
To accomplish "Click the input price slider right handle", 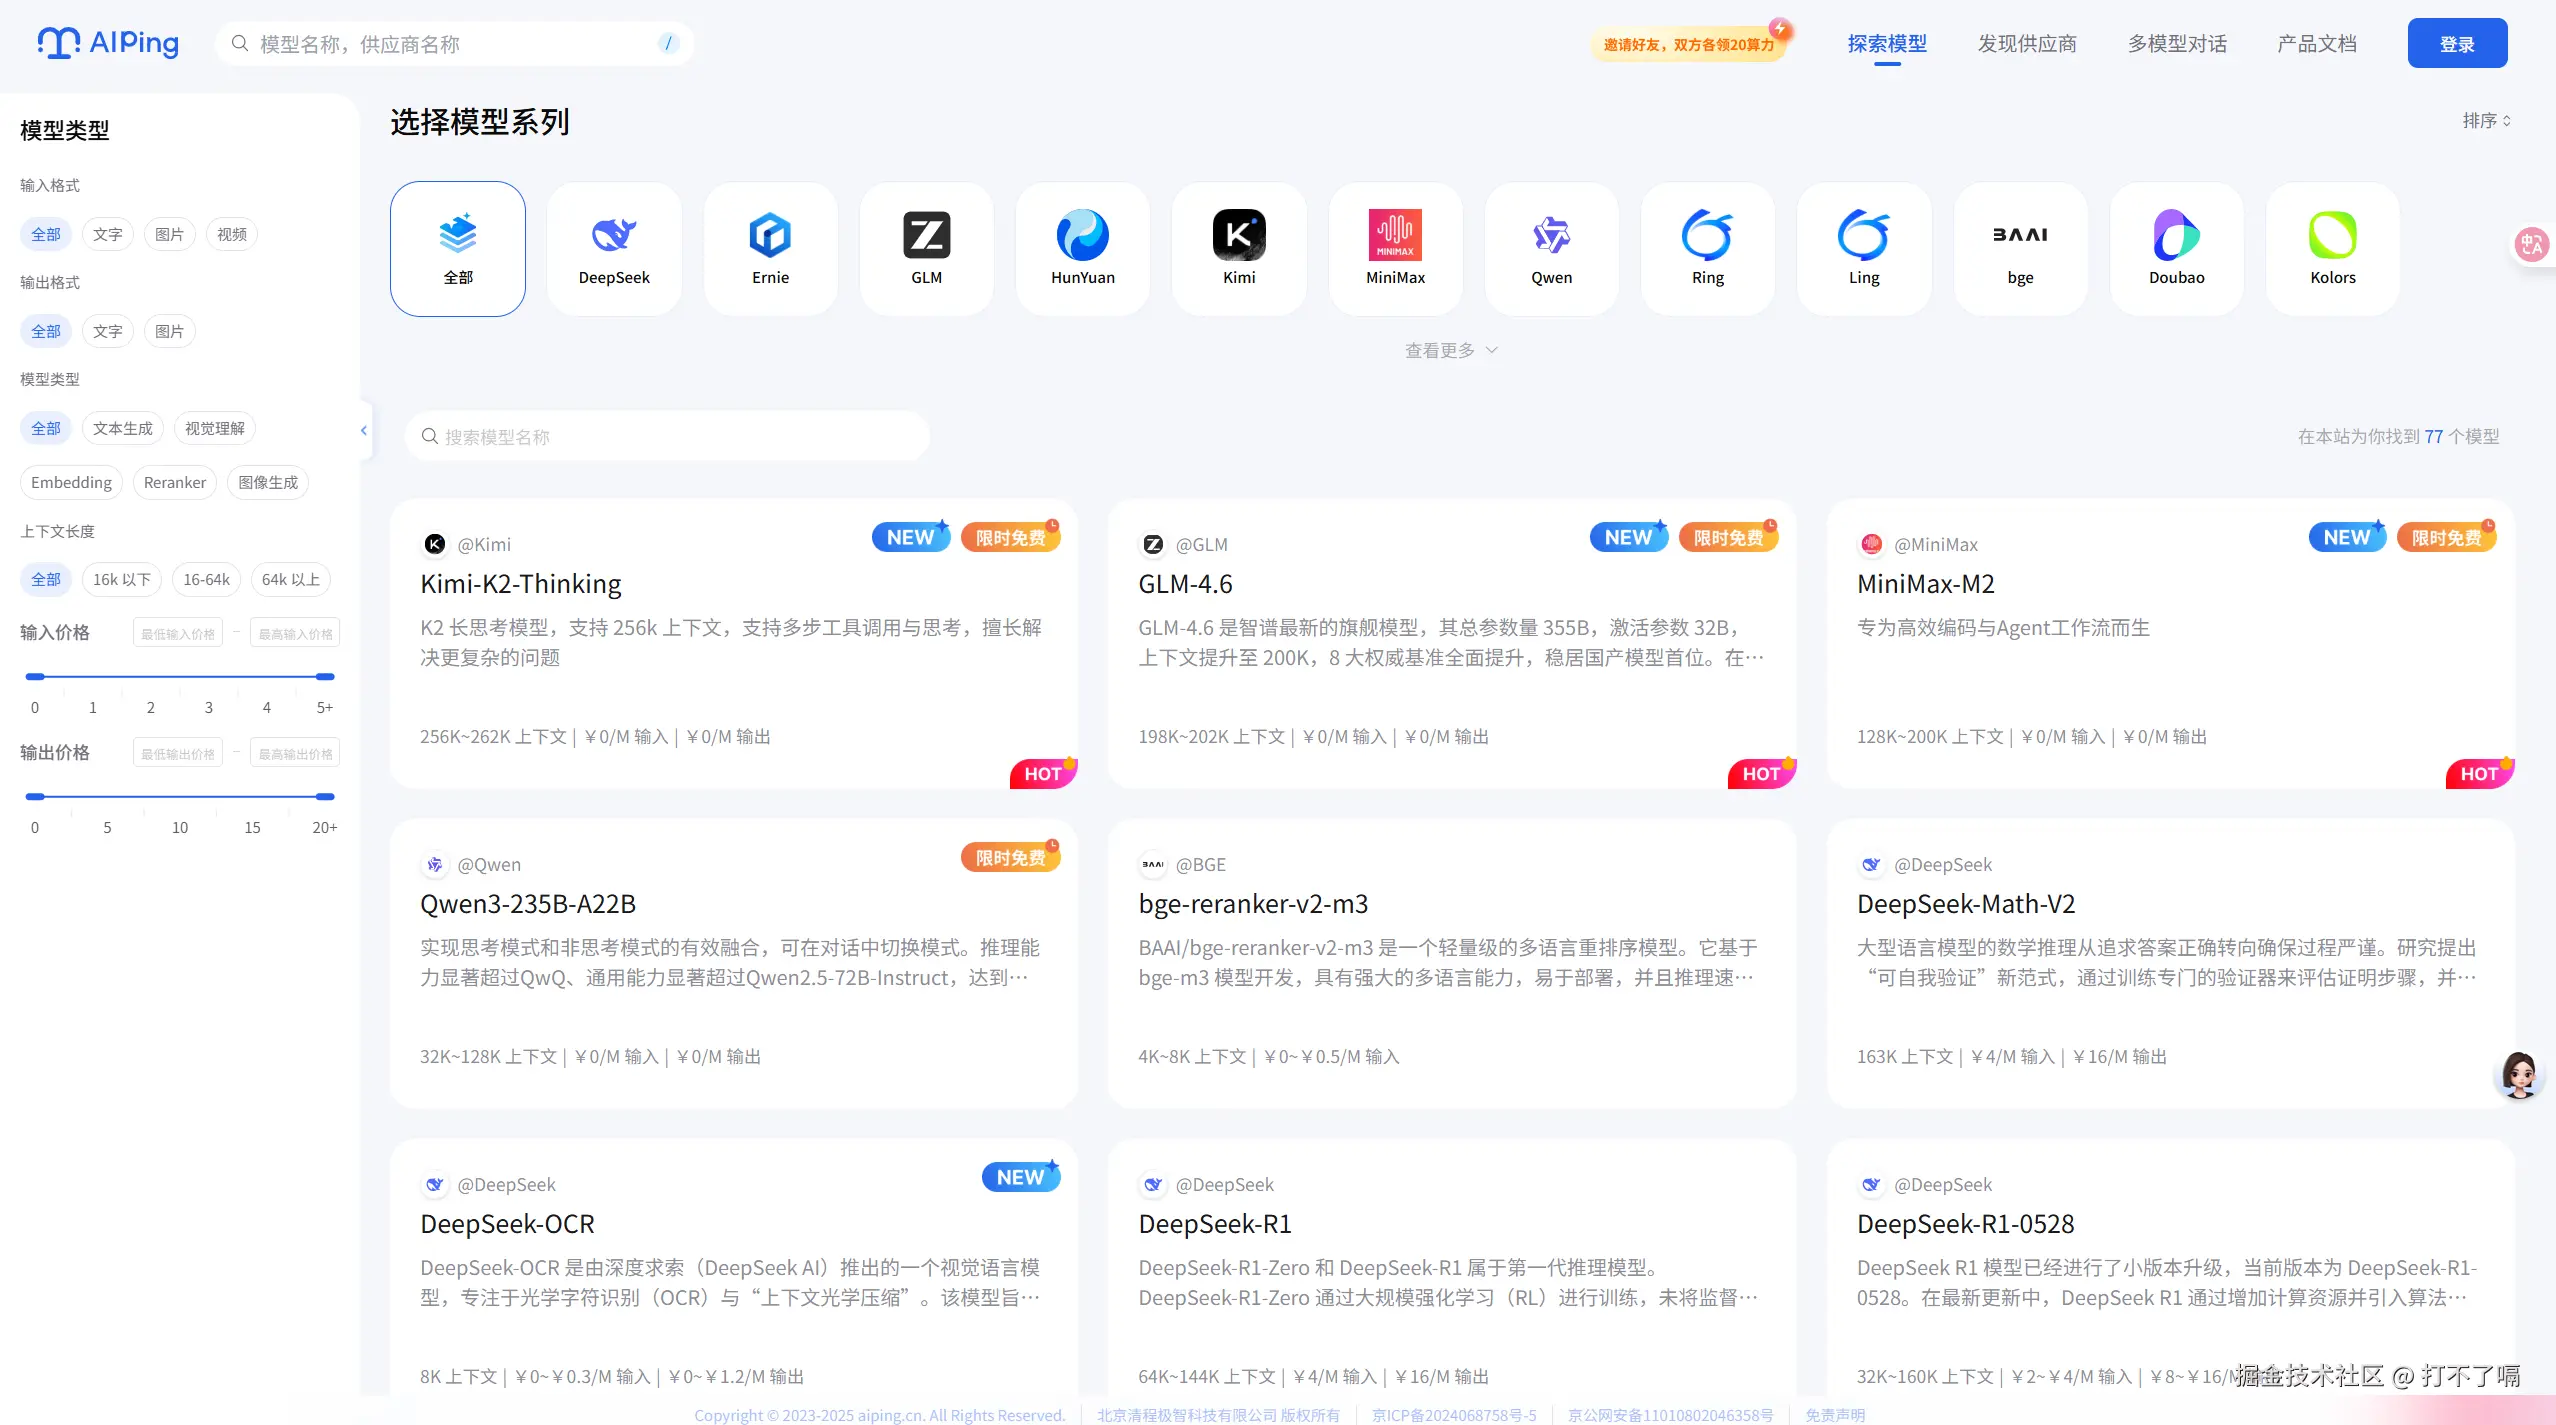I will [325, 677].
